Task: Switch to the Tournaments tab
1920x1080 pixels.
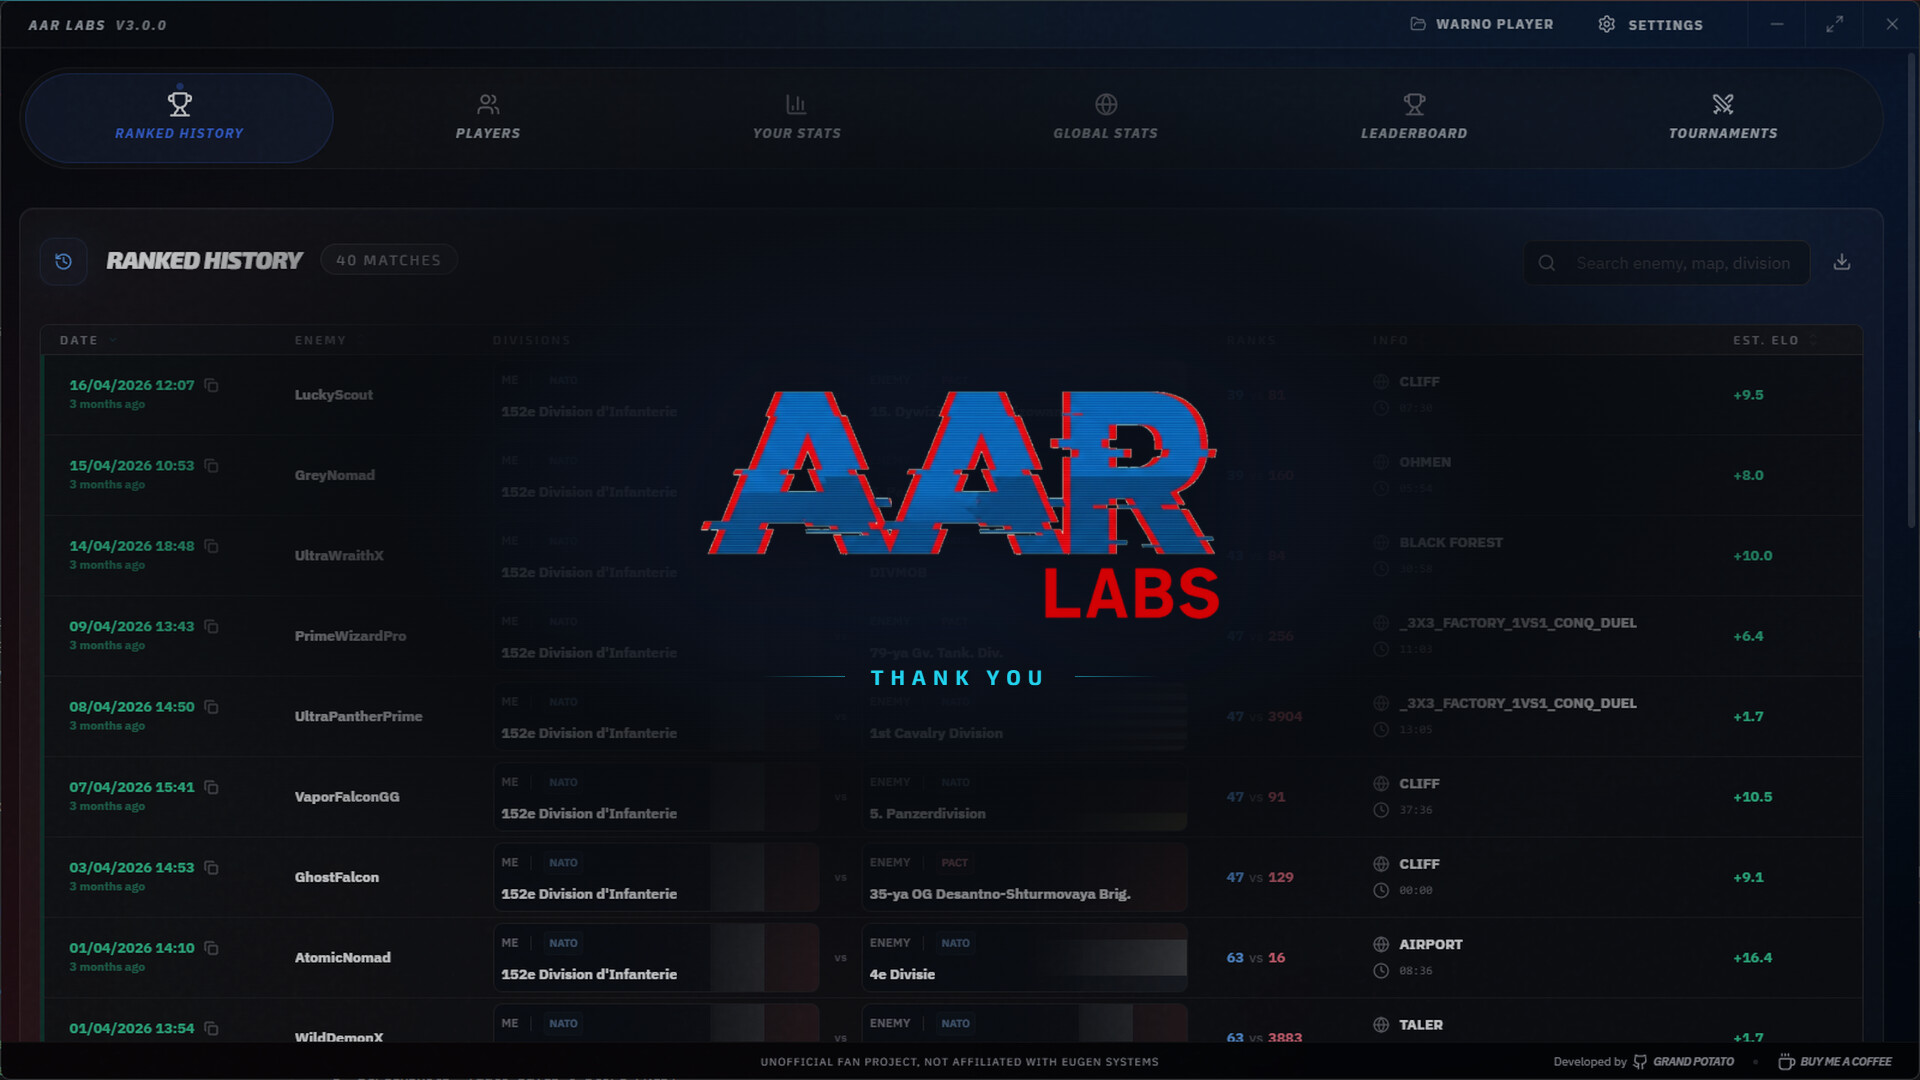Action: point(1723,118)
